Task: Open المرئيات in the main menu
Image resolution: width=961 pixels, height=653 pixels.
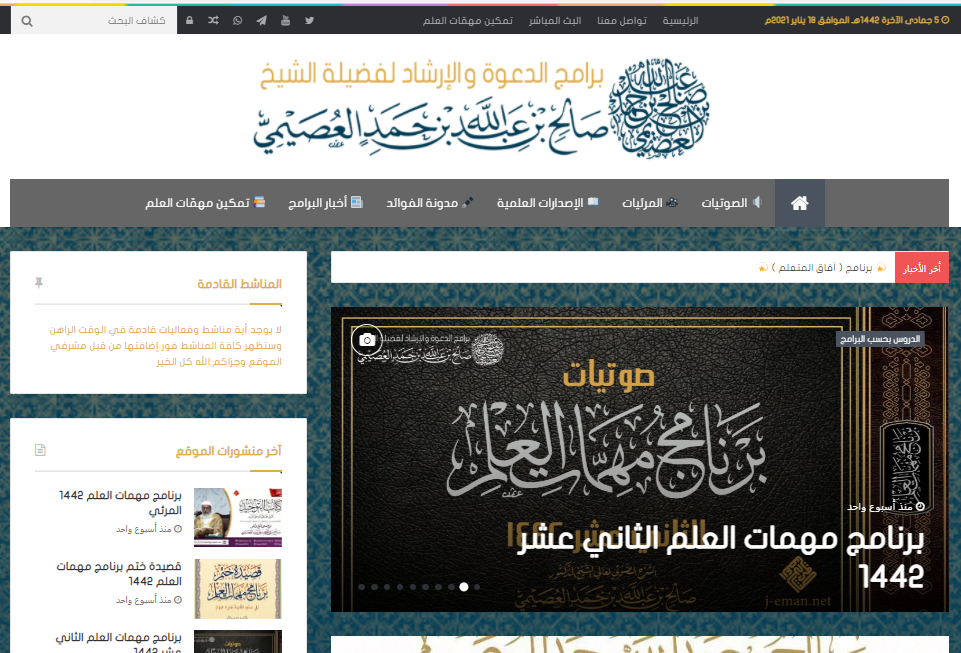Action: point(650,203)
